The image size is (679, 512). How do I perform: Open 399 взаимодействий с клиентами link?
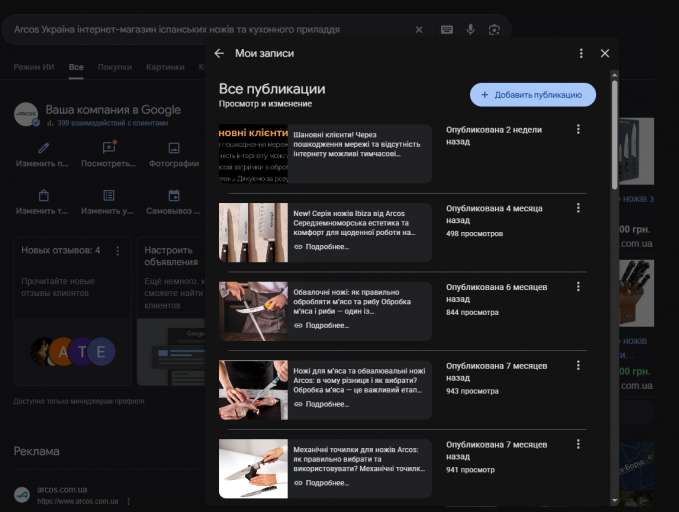click(113, 123)
